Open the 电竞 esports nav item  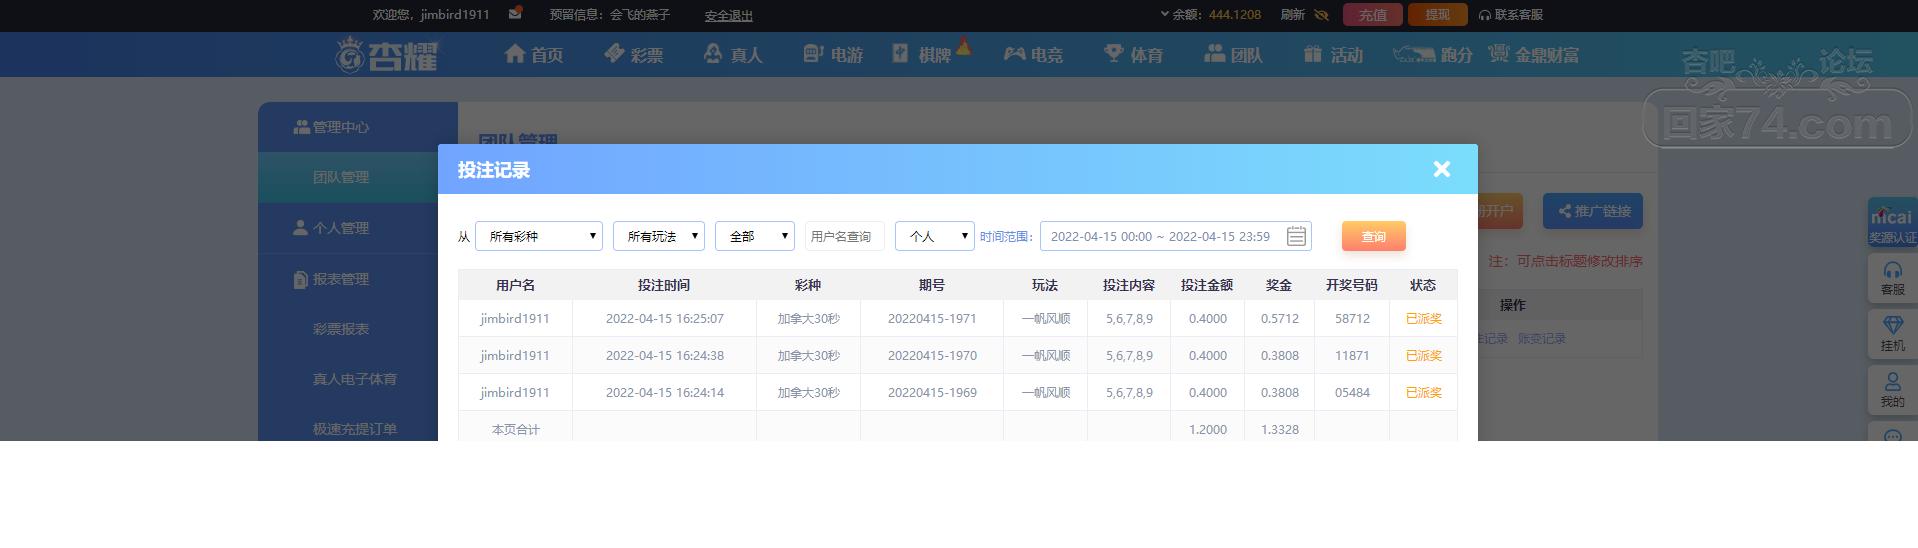[1034, 54]
